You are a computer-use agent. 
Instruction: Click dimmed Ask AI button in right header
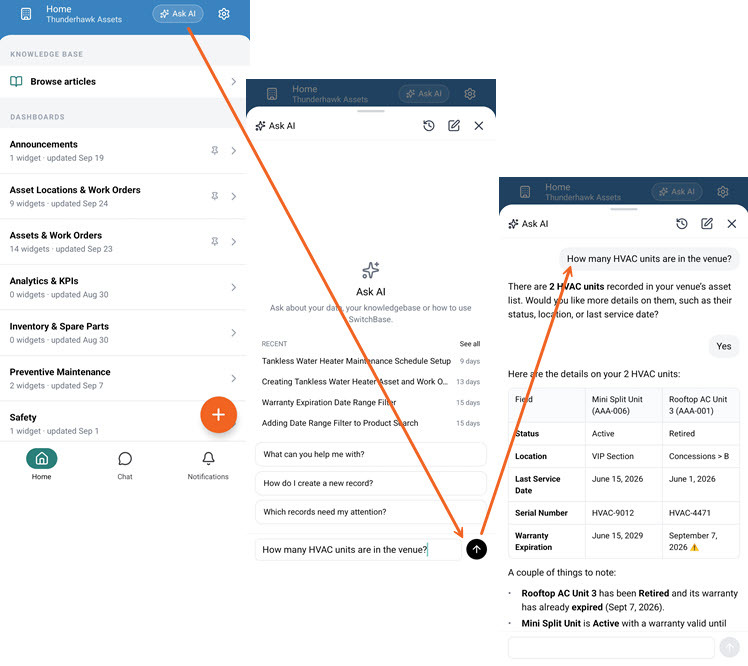(677, 192)
